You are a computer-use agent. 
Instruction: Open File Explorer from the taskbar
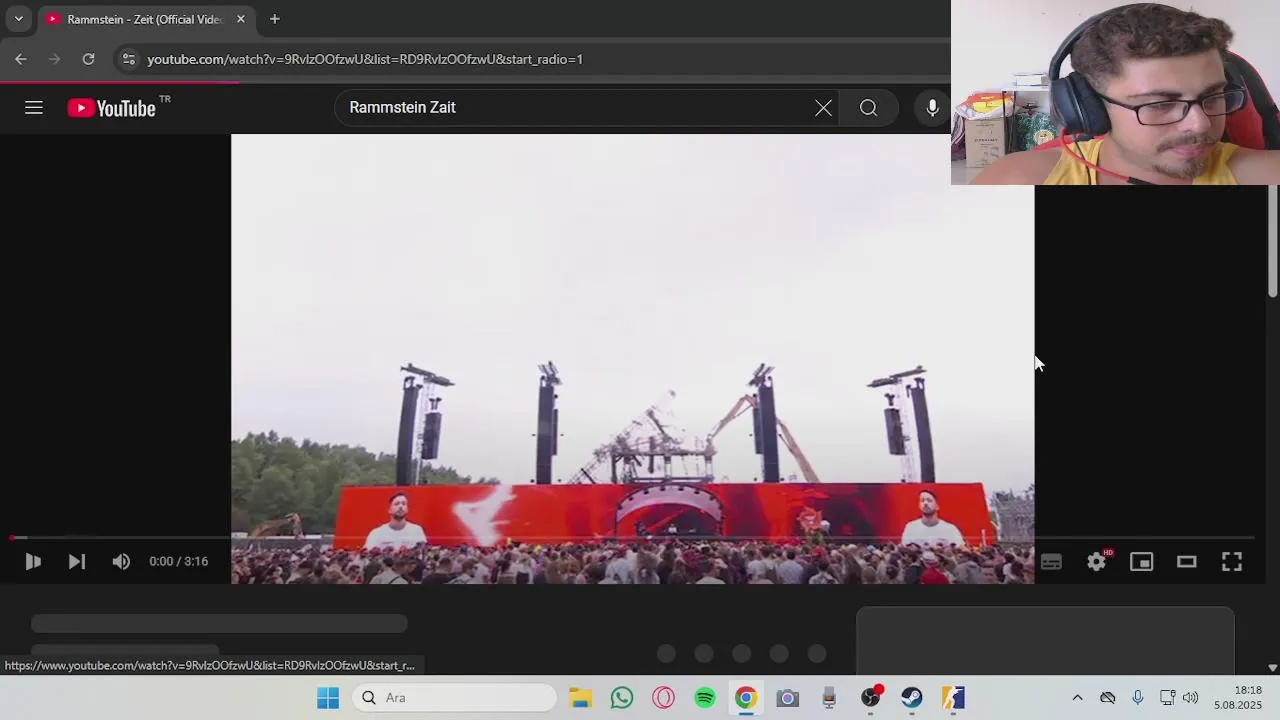coord(581,698)
